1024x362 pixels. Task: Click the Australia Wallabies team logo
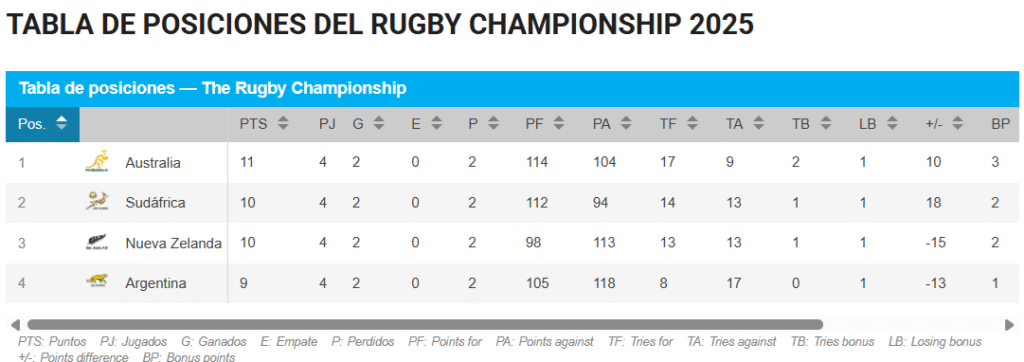(x=97, y=161)
